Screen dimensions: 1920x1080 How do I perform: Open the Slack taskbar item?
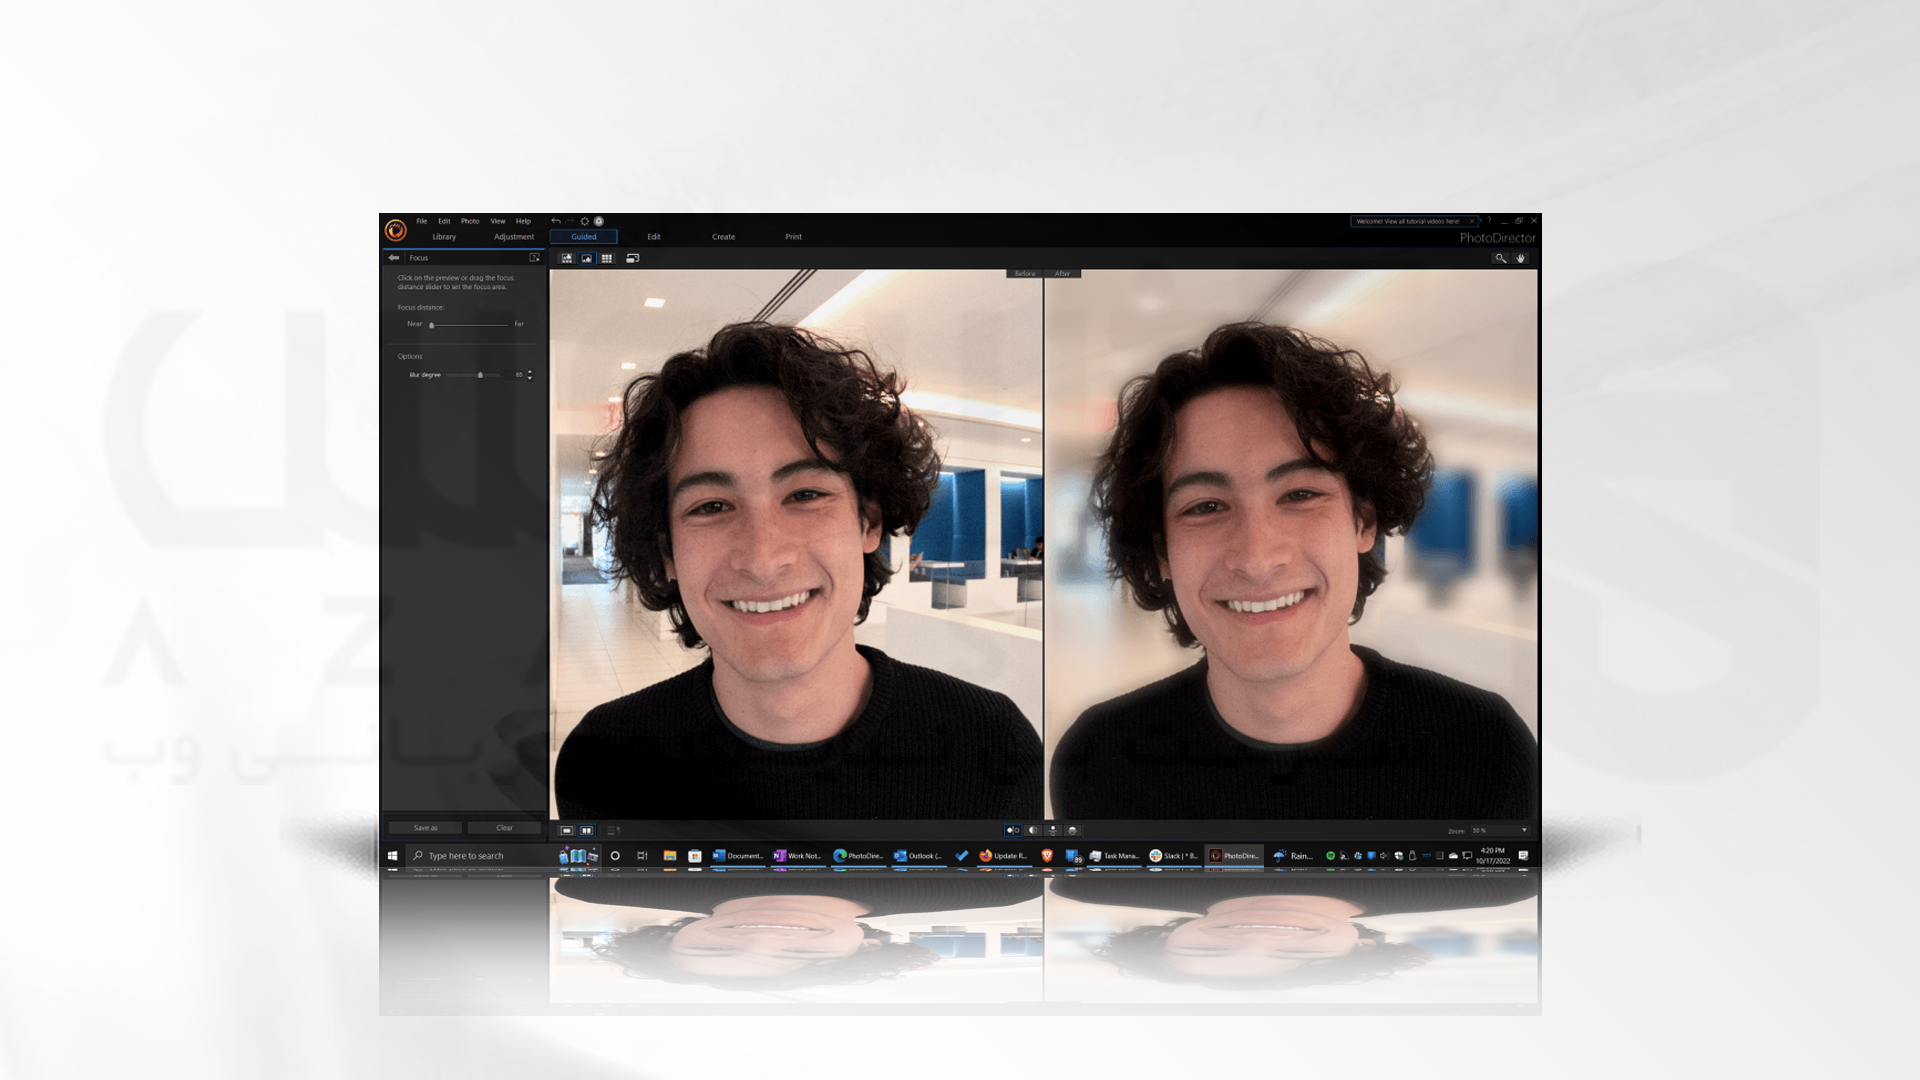(1174, 856)
